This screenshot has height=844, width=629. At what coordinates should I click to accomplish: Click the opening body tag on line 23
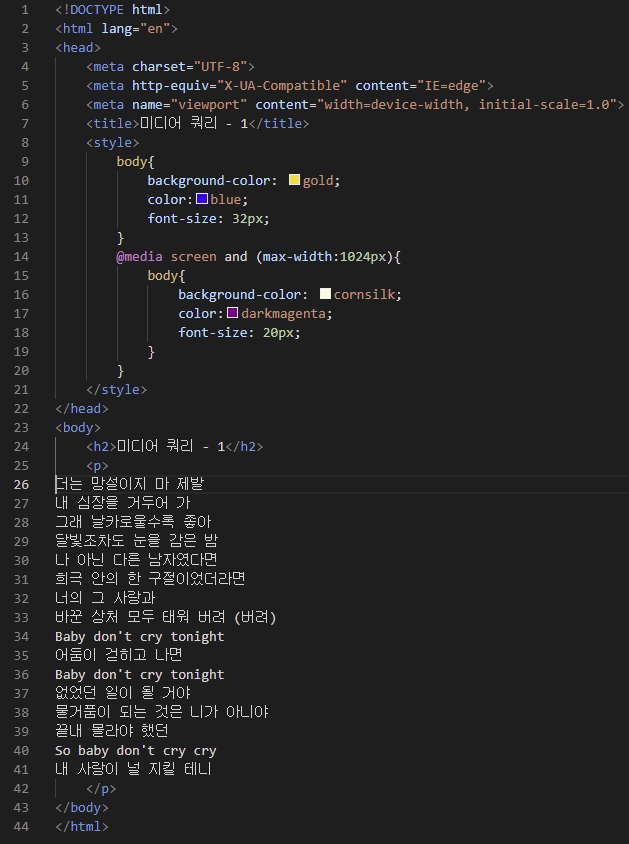78,427
